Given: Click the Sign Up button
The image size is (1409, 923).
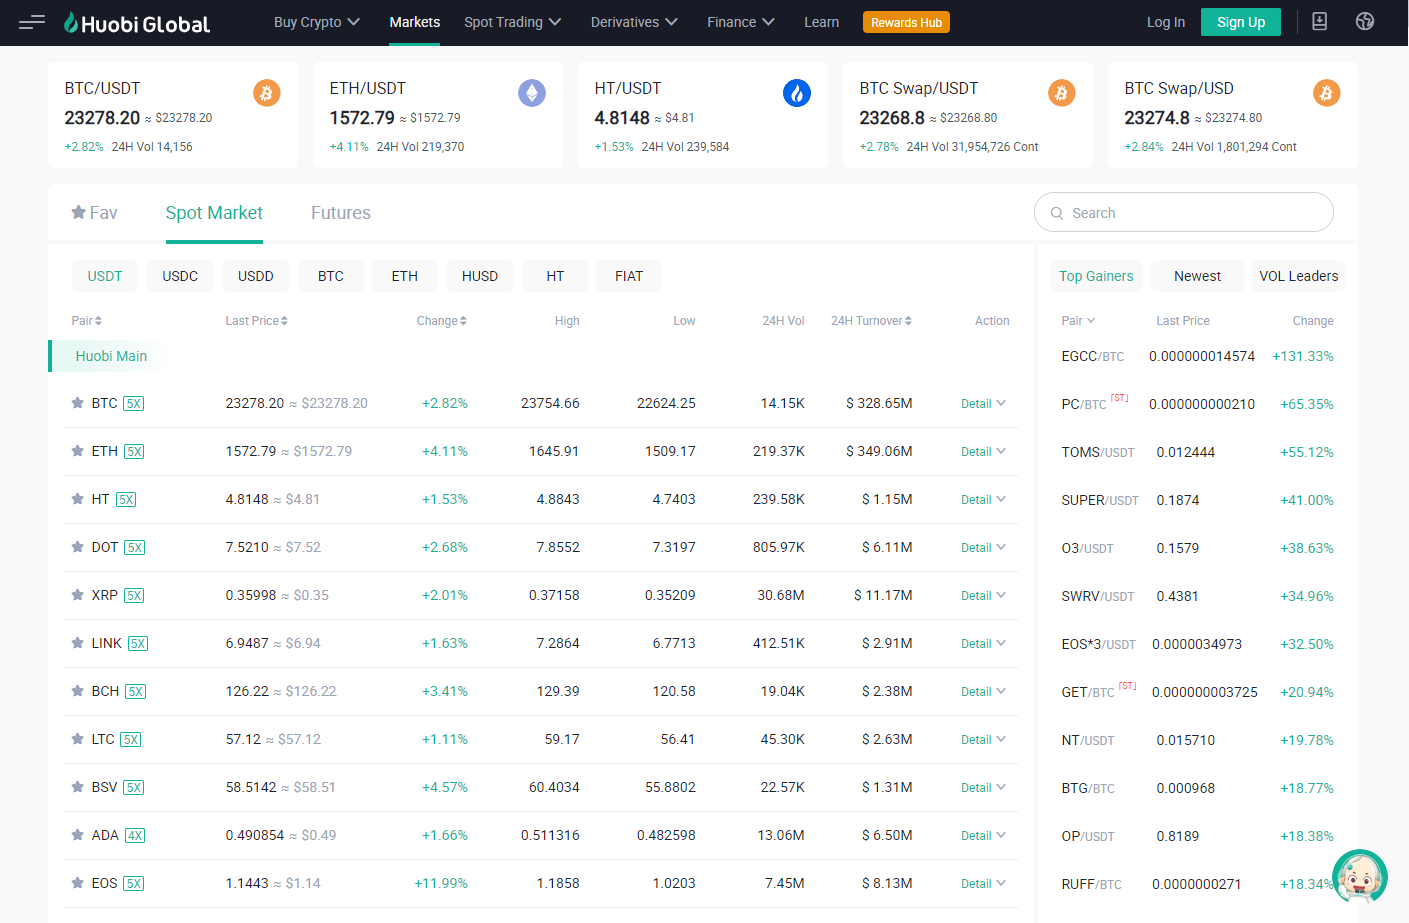Looking at the screenshot, I should [x=1241, y=22].
